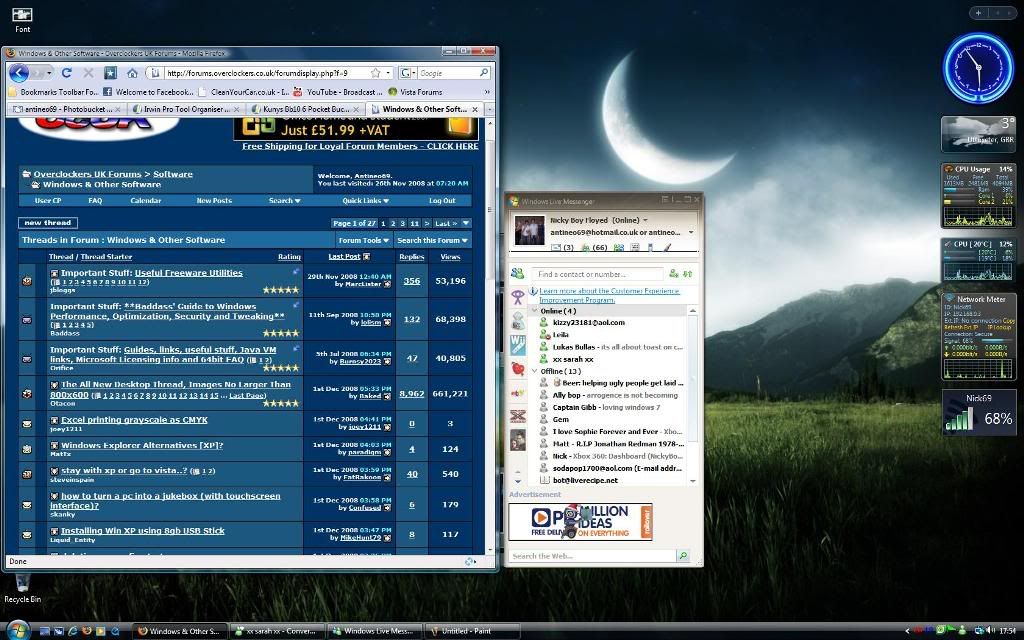Click the new thread button
The height and width of the screenshot is (640, 1024).
coord(47,223)
